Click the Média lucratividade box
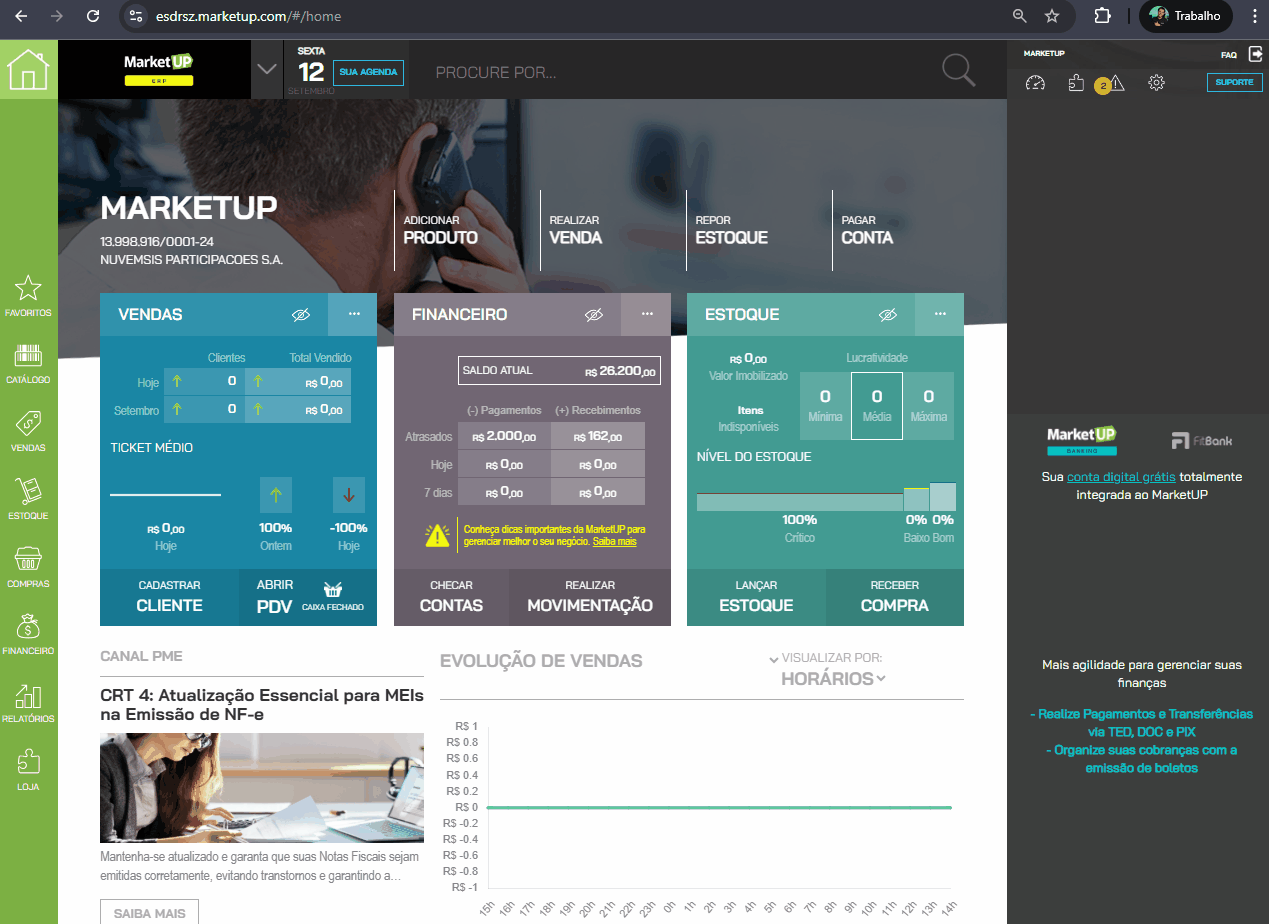 [877, 406]
